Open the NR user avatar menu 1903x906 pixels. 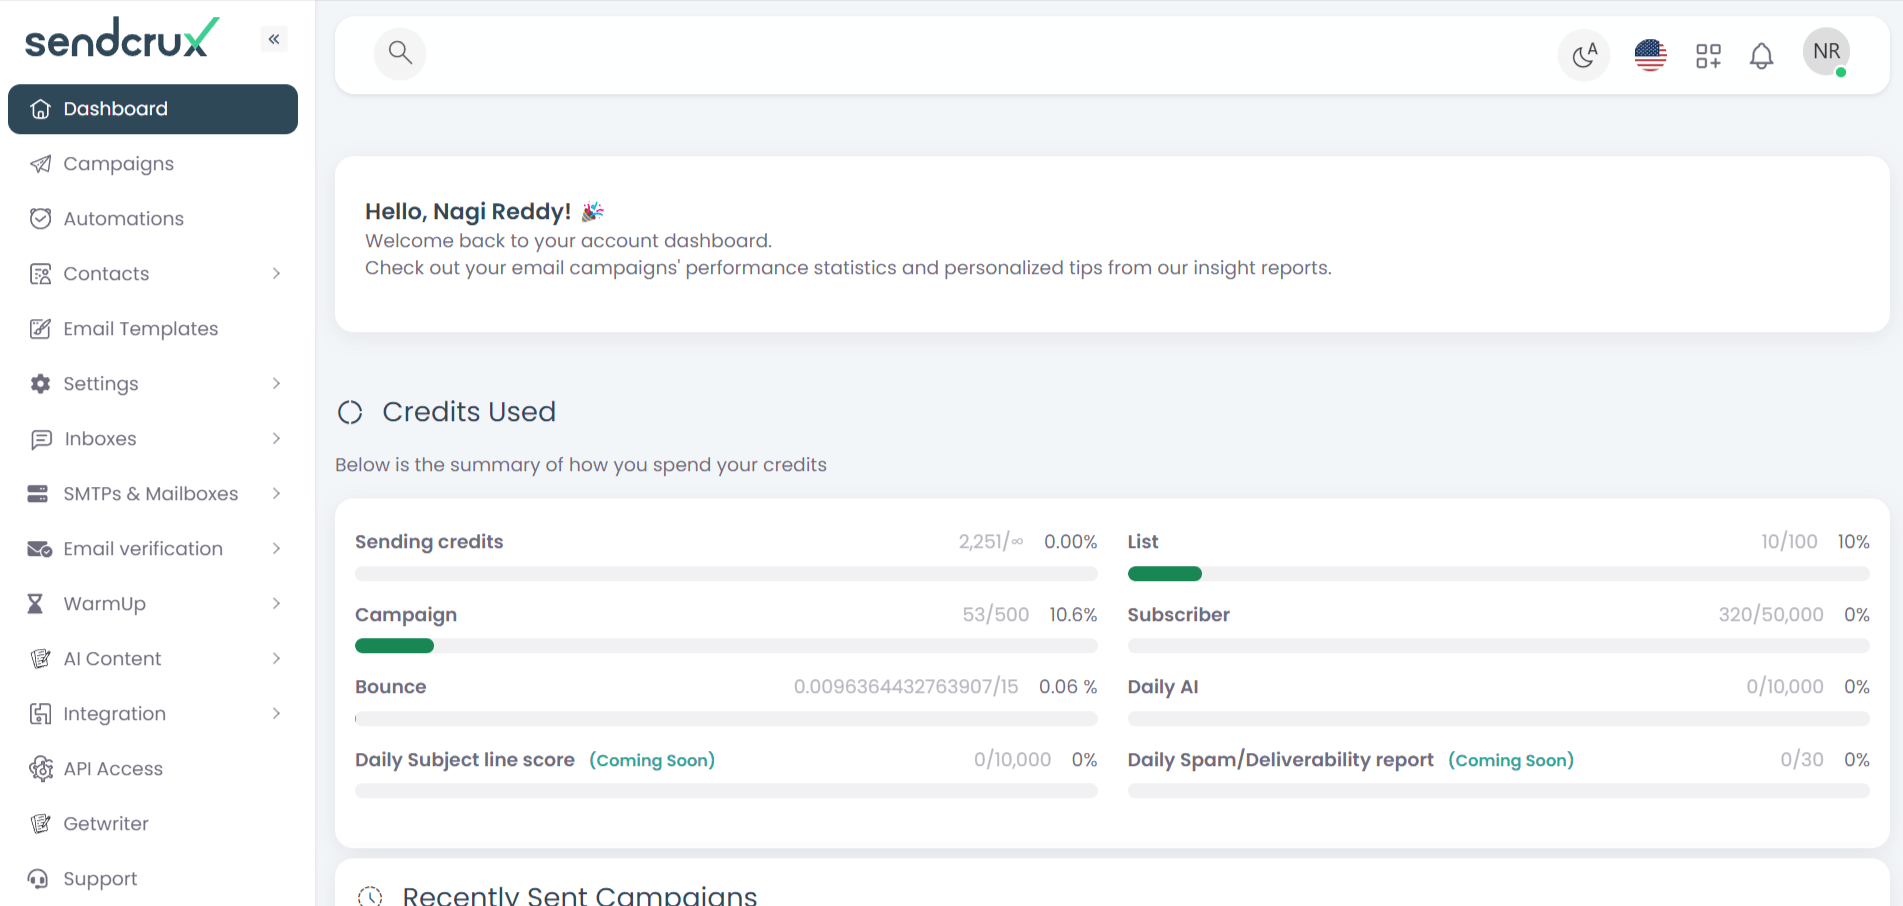[1826, 52]
